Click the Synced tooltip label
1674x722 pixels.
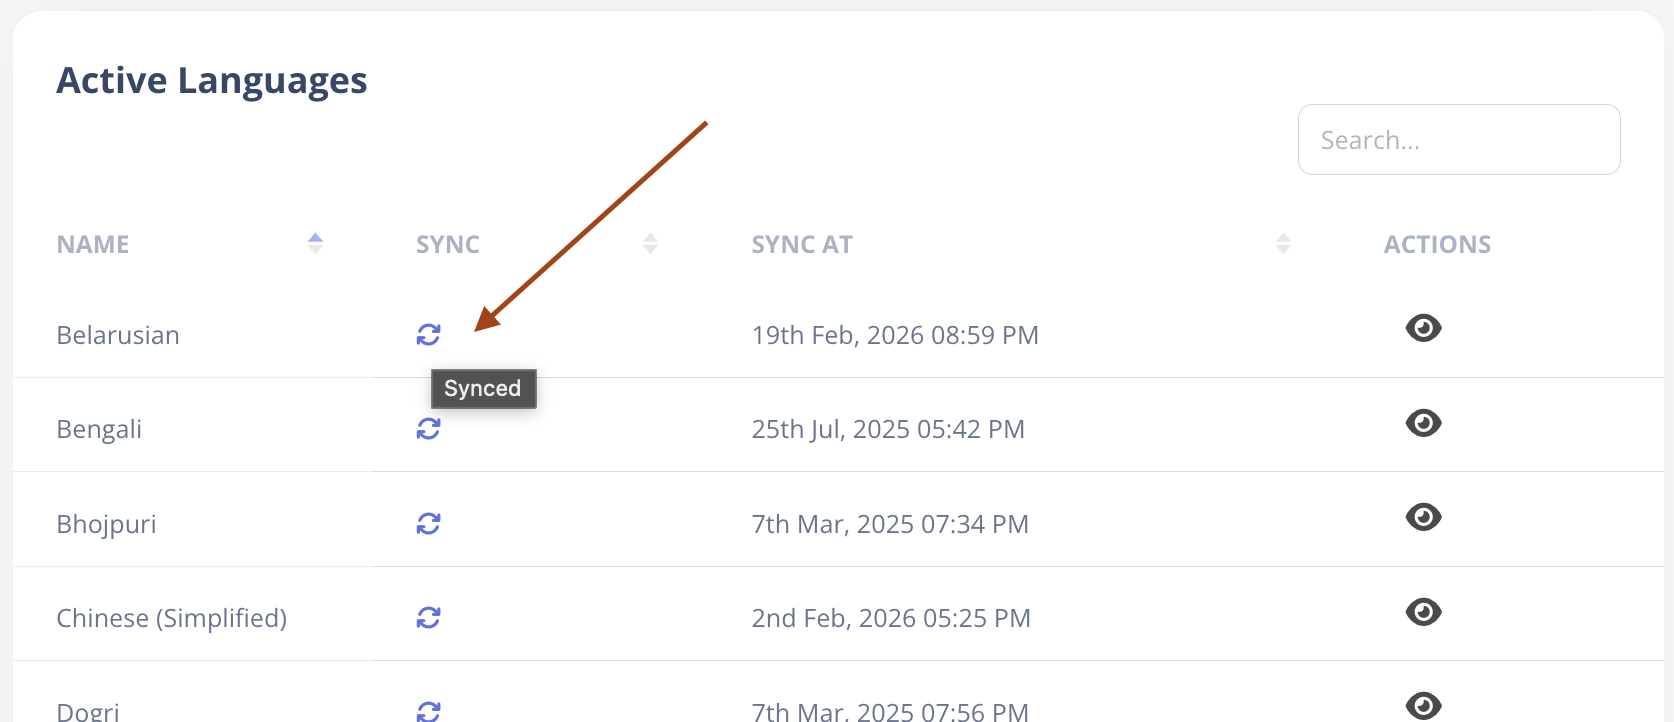click(483, 389)
